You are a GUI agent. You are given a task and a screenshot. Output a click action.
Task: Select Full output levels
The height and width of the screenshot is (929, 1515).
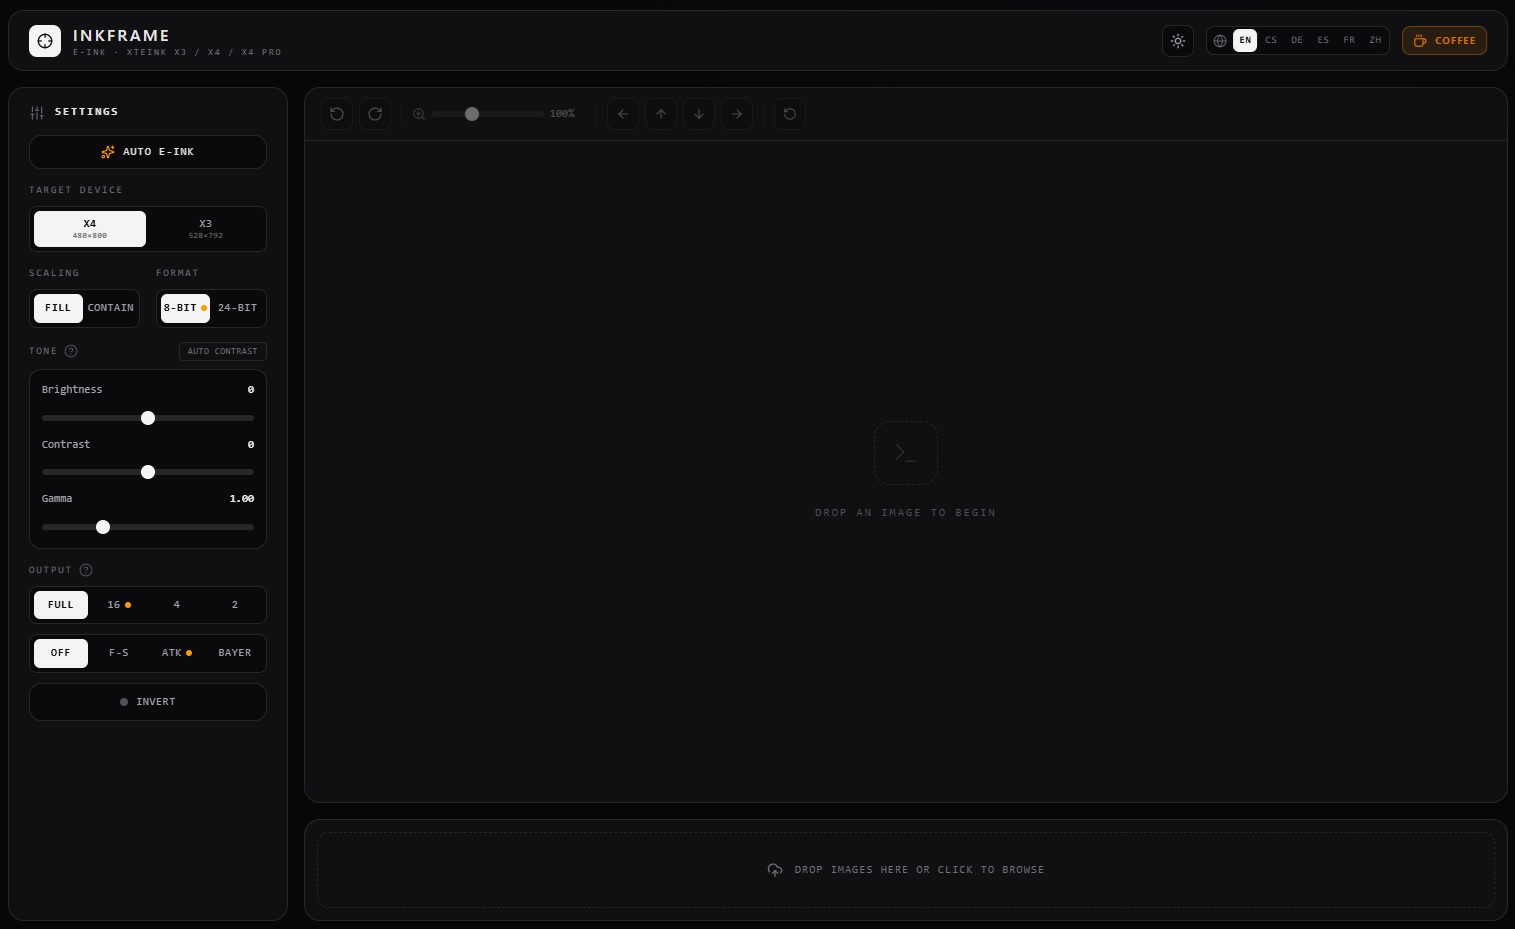(x=61, y=605)
